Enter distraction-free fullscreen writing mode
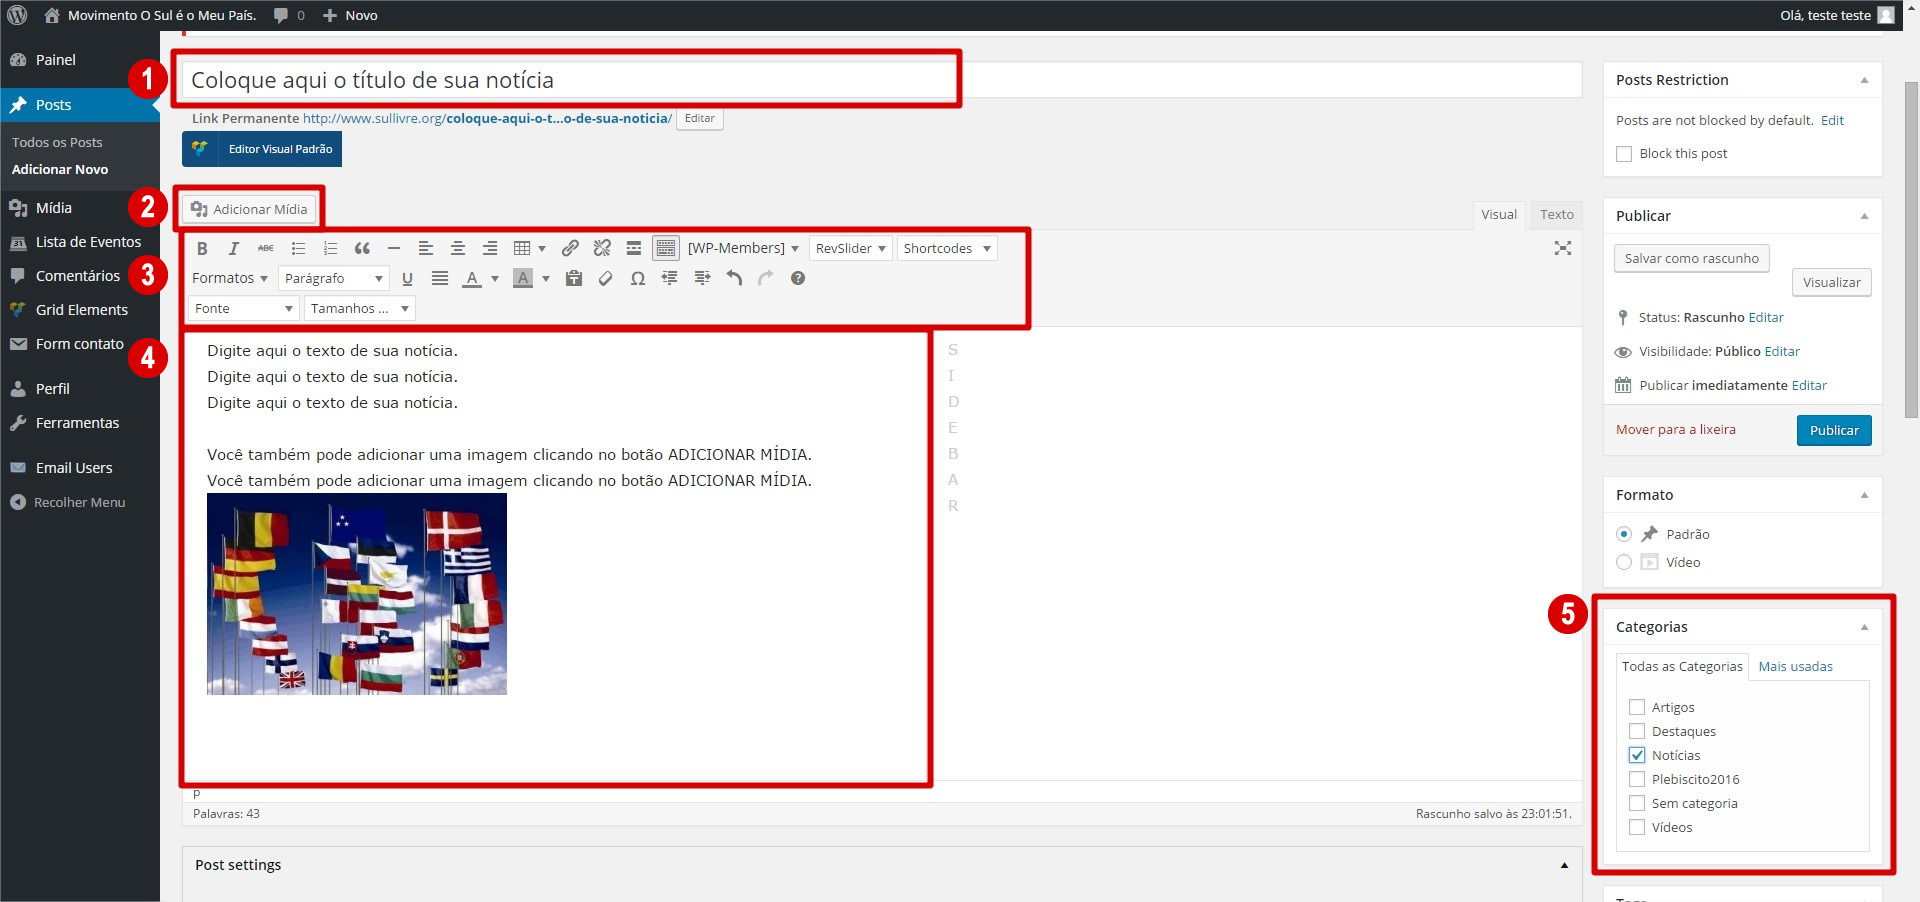 pos(1562,249)
